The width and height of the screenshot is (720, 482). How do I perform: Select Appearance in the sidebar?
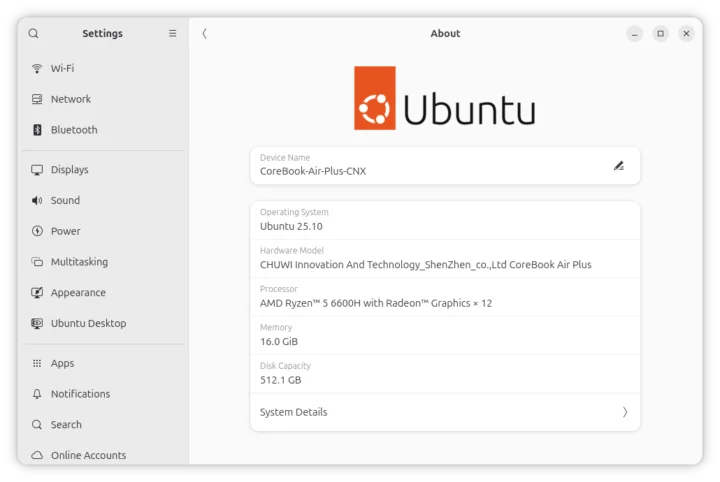(103, 293)
